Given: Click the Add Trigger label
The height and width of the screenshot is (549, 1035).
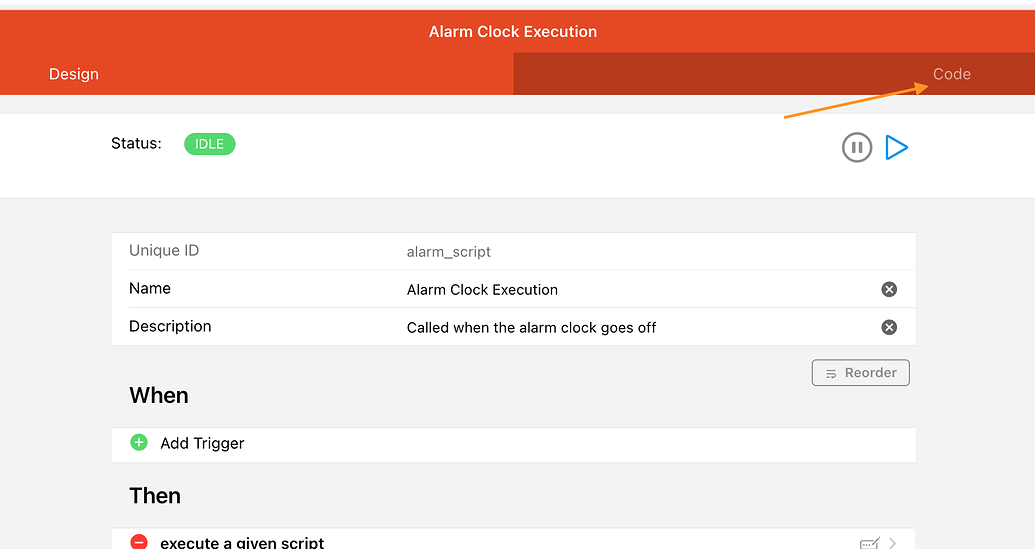Looking at the screenshot, I should click(202, 443).
